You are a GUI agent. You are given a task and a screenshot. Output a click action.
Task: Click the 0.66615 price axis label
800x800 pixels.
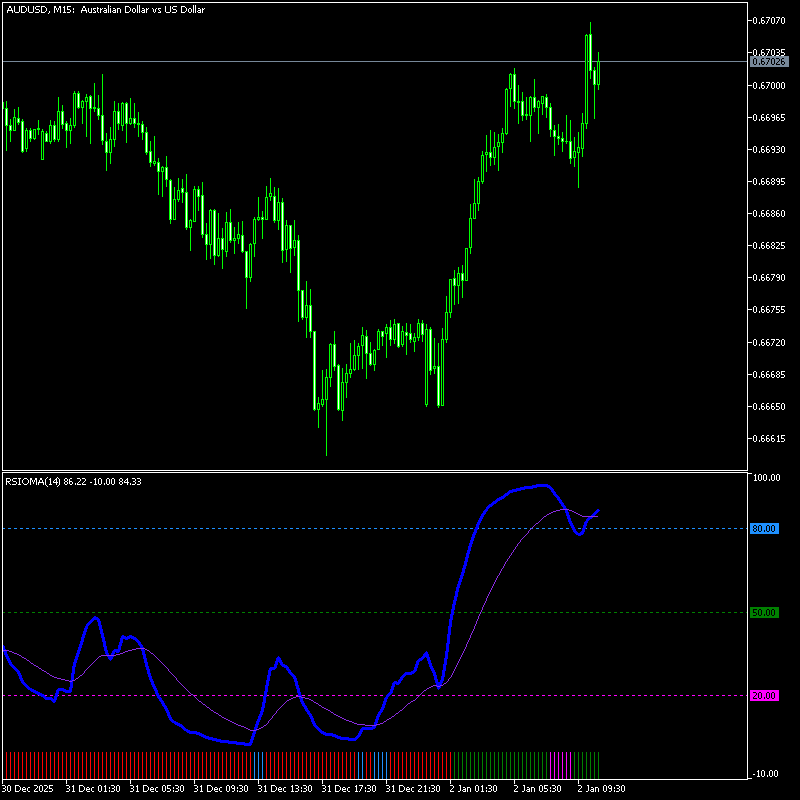(x=769, y=439)
